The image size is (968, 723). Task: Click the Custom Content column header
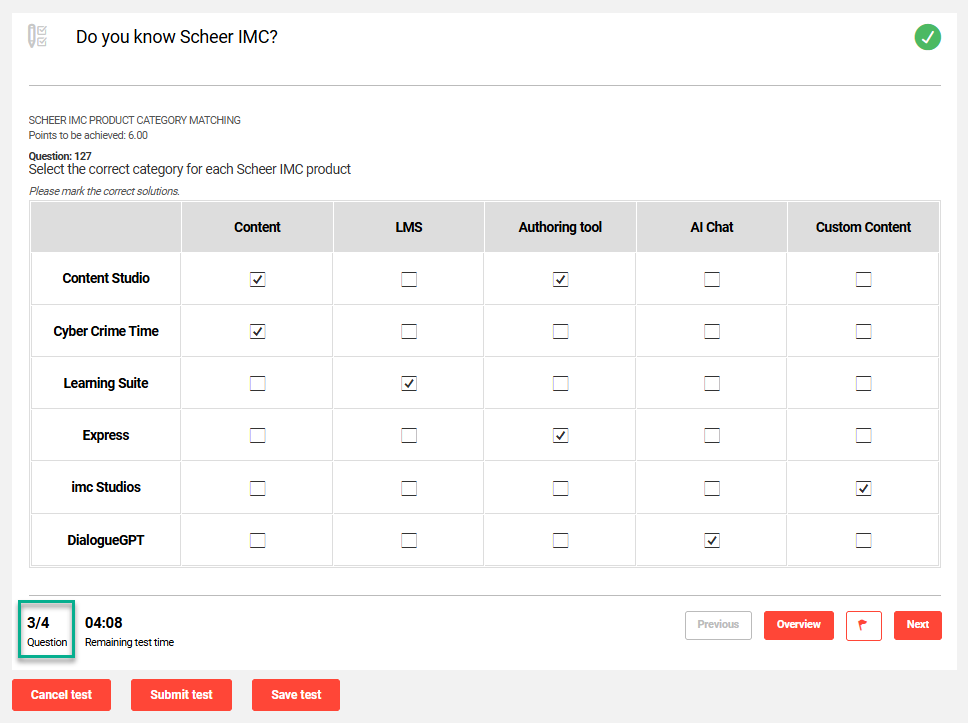coord(863,227)
